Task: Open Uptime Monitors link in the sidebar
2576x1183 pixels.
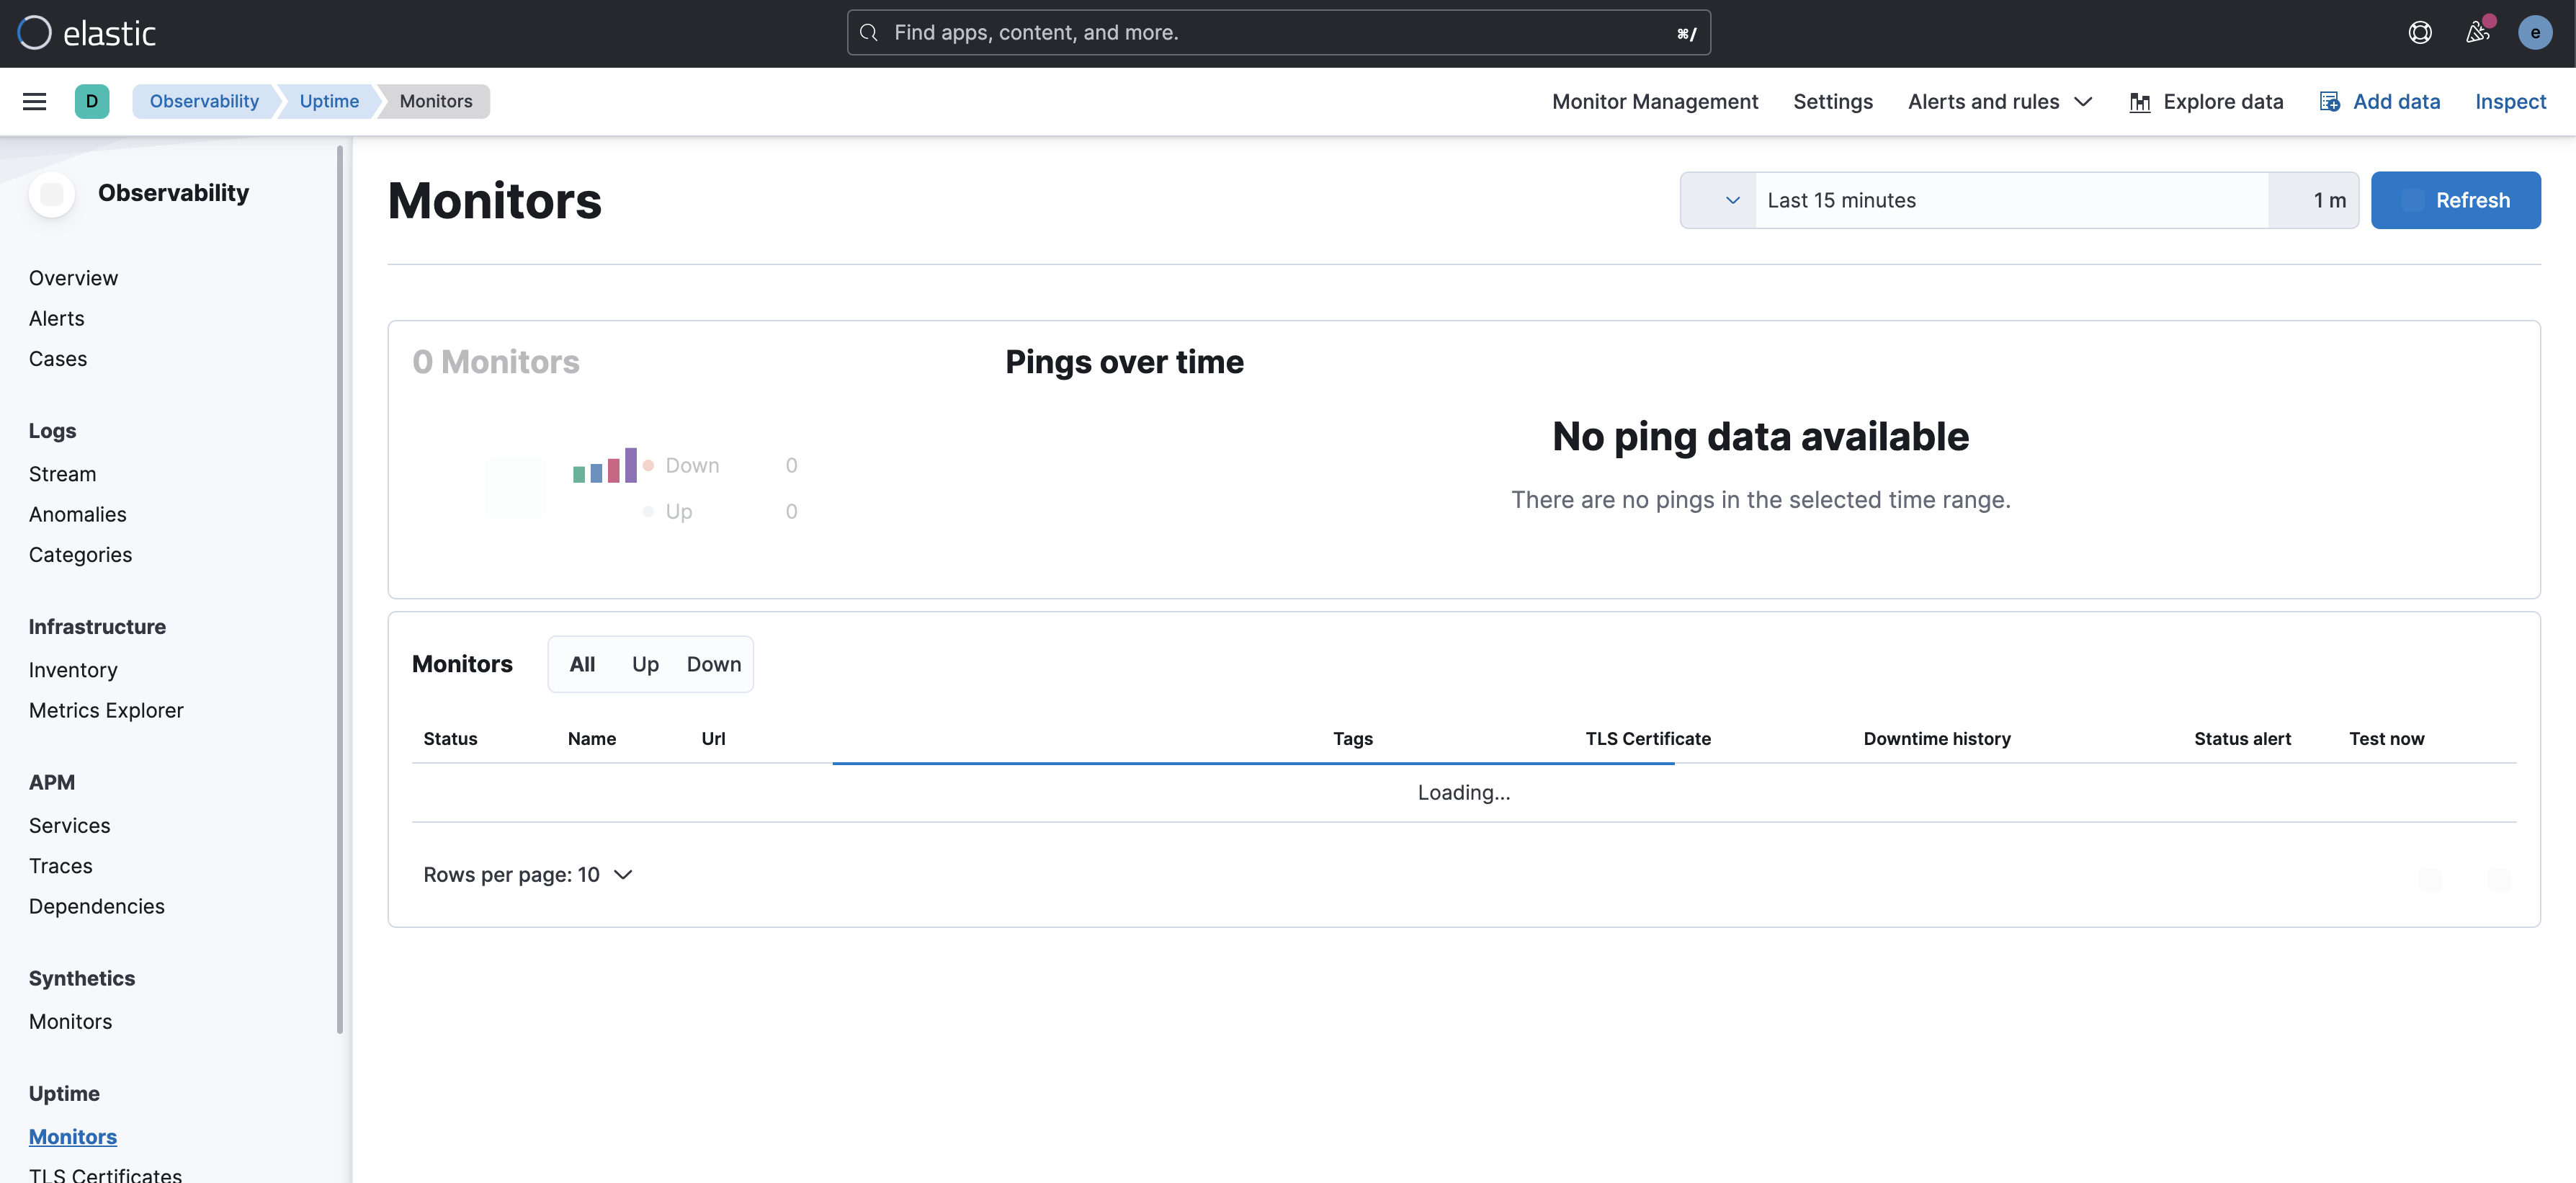Action: click(72, 1137)
